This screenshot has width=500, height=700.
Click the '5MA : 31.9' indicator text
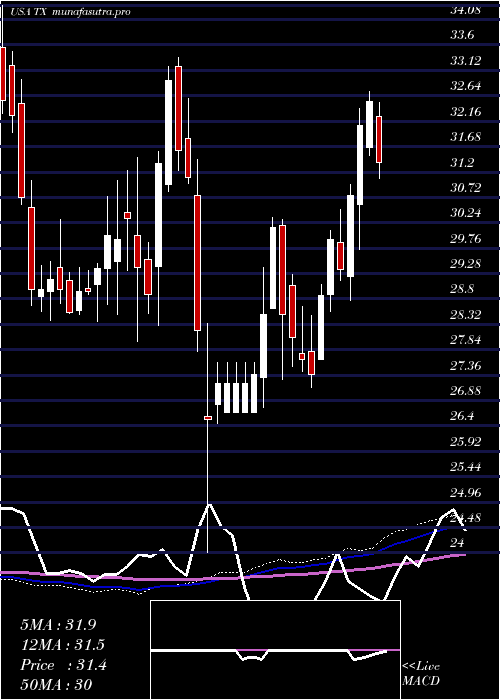pyautogui.click(x=58, y=625)
